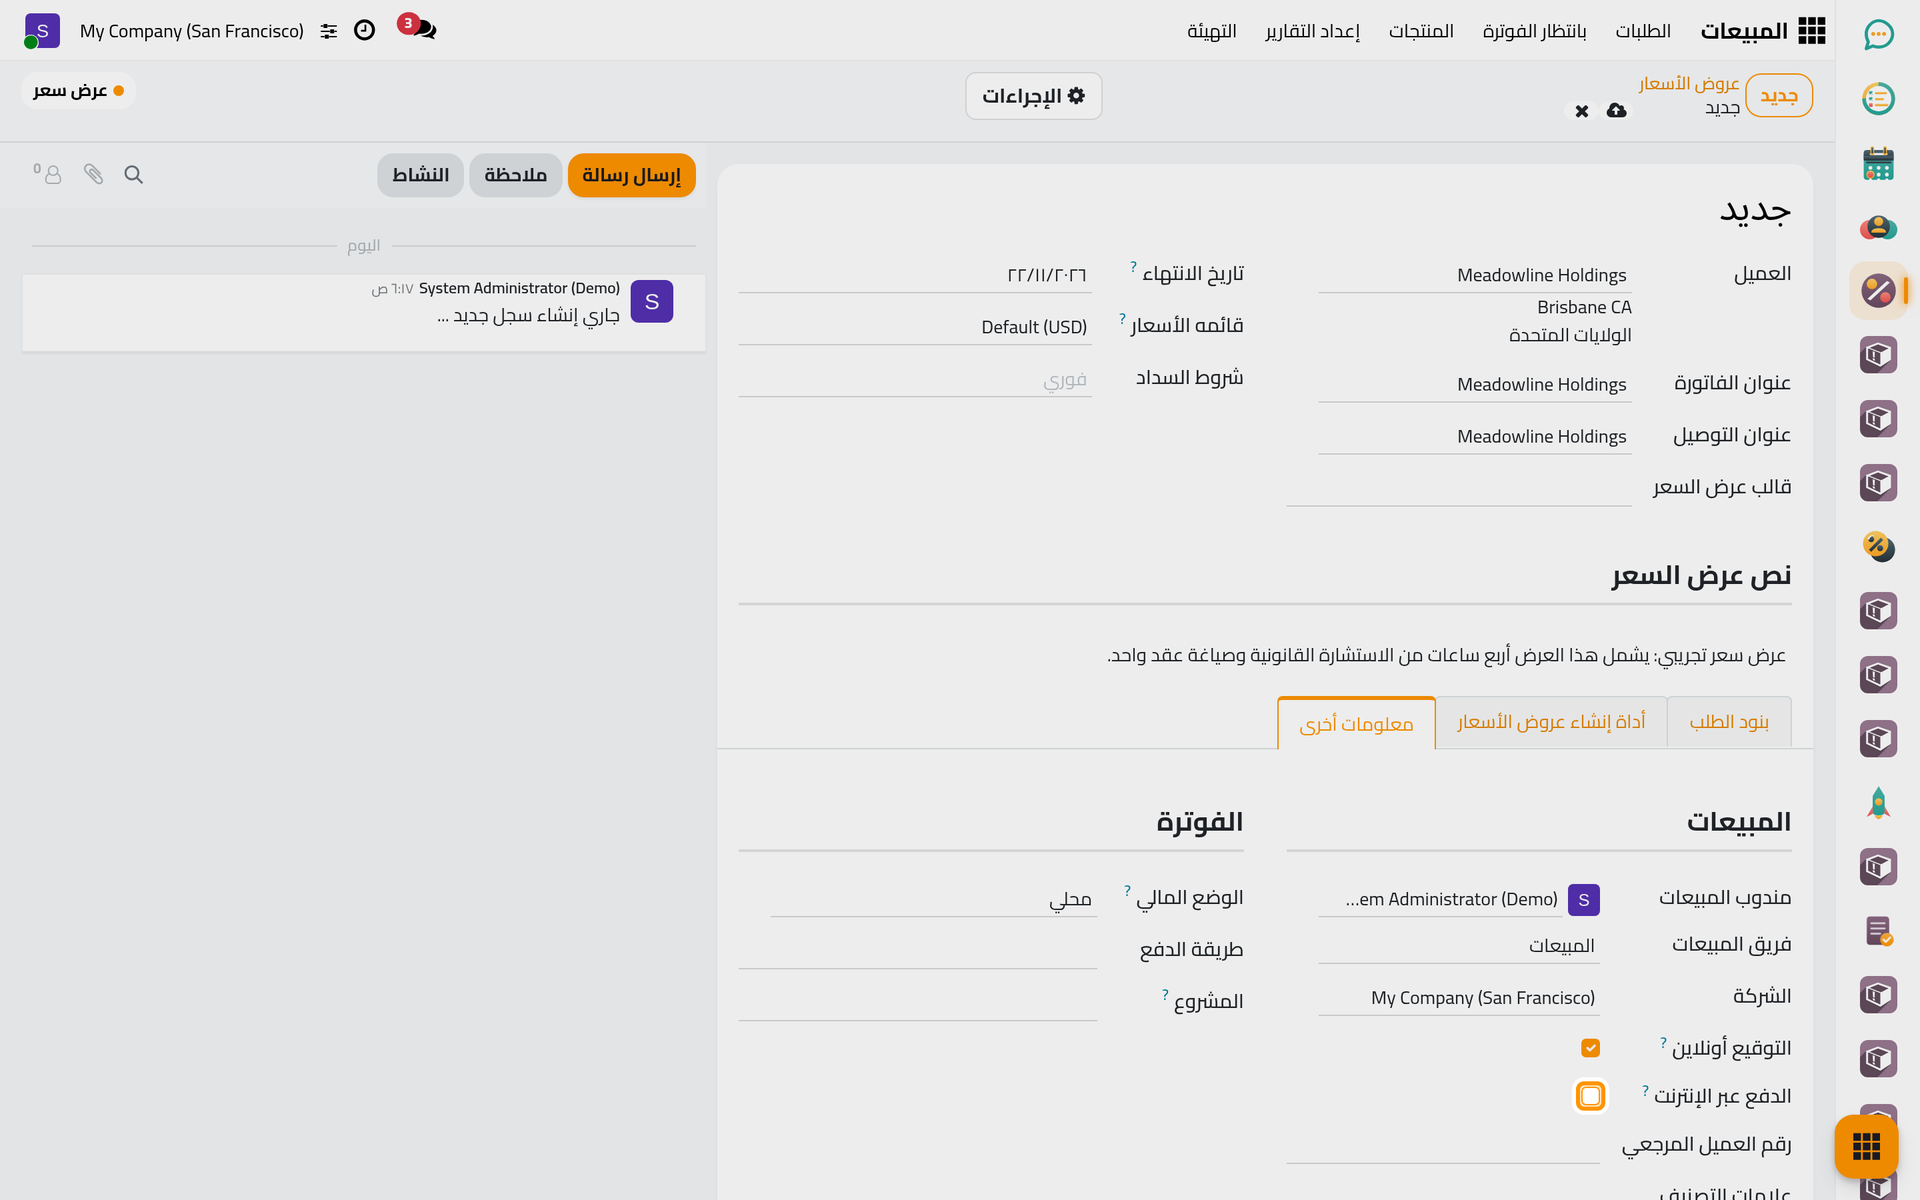
Task: Switch to the بنود الطلب tab
Action: click(1729, 722)
